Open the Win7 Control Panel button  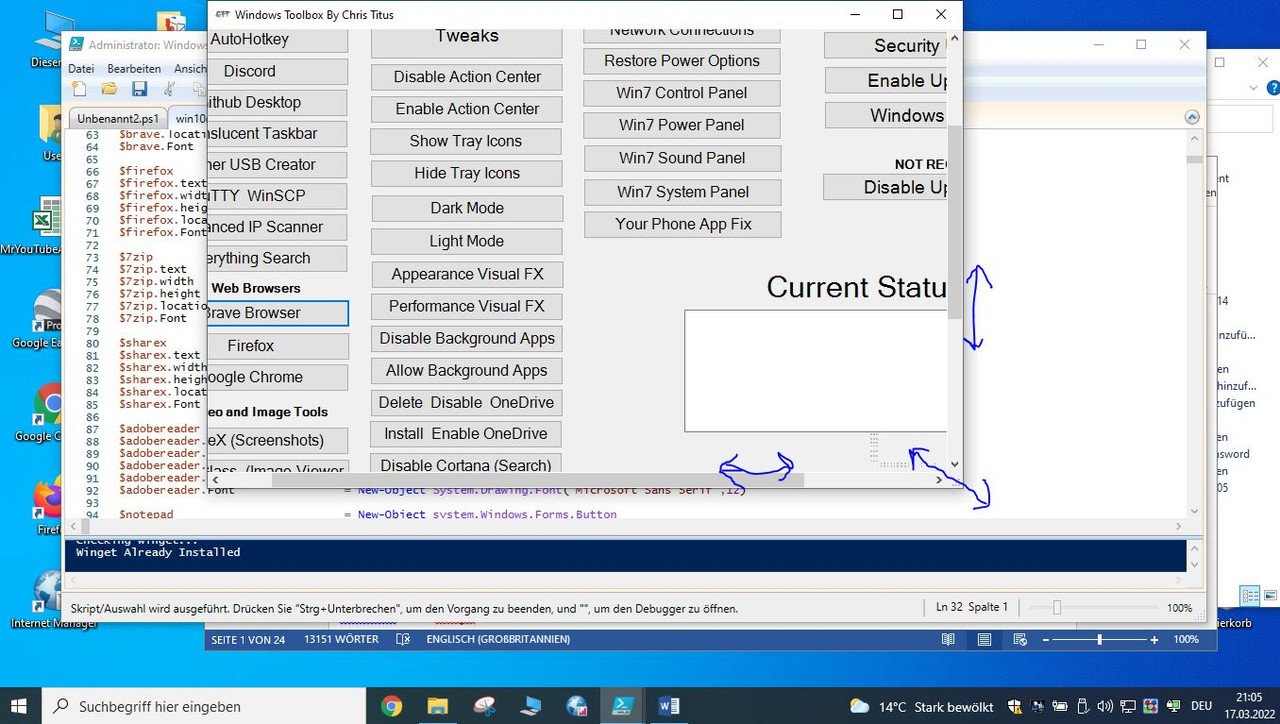pos(682,93)
